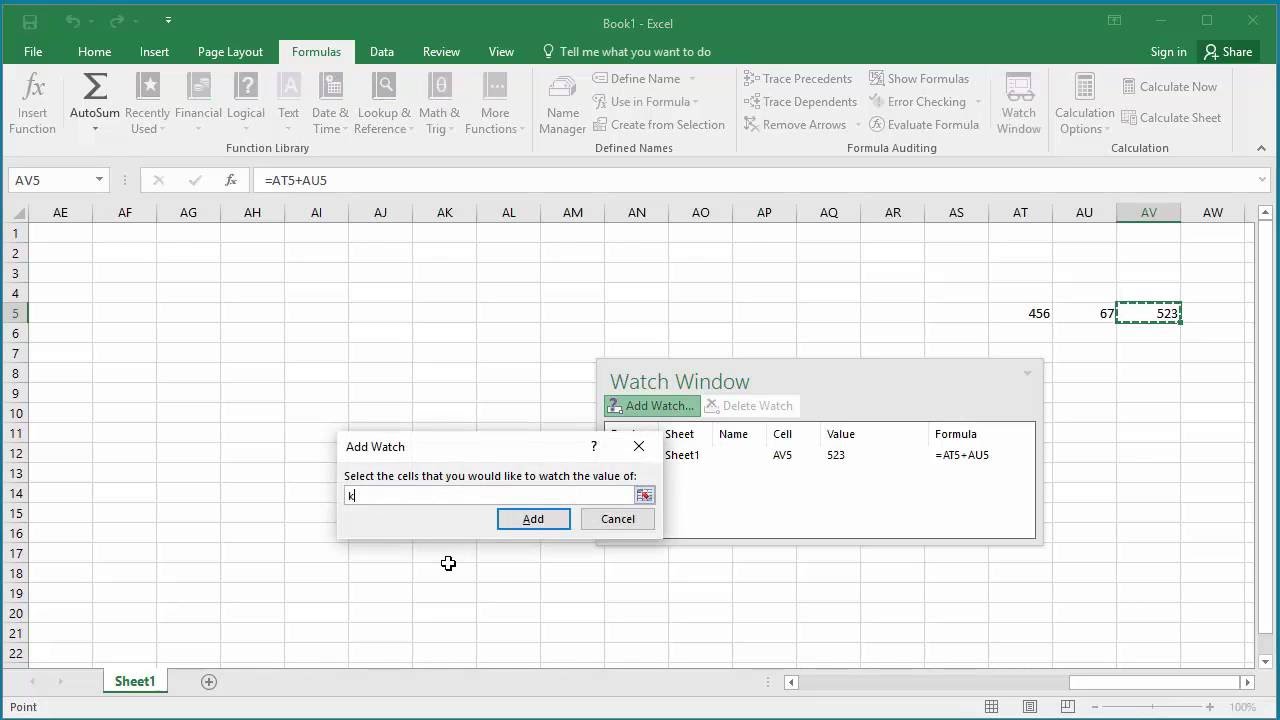The image size is (1280, 720).
Task: Switch to the Home tab
Action: pyautogui.click(x=94, y=52)
